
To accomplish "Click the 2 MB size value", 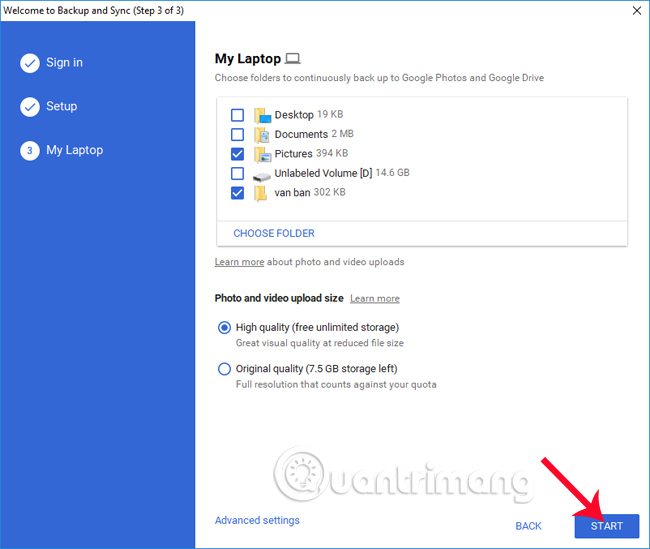I will point(342,134).
